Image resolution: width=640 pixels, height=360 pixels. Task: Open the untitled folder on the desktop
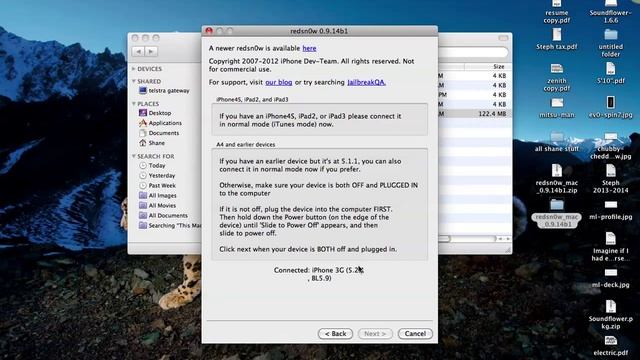611,42
